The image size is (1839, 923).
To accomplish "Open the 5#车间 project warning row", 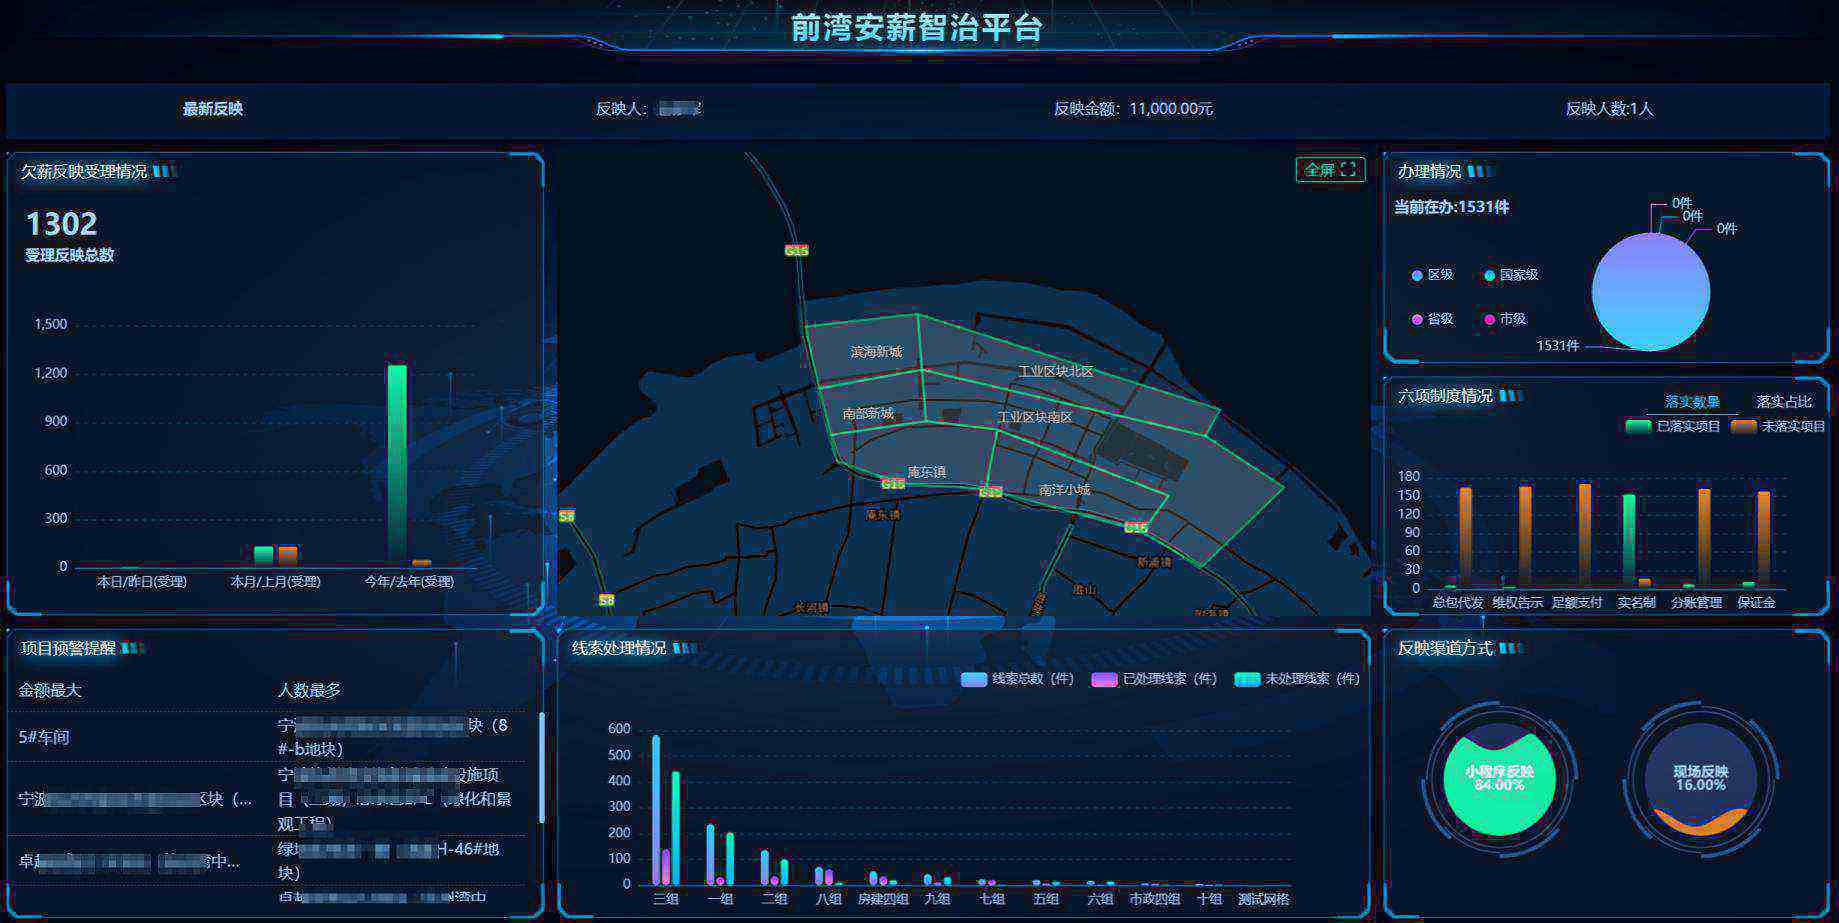I will (x=44, y=738).
